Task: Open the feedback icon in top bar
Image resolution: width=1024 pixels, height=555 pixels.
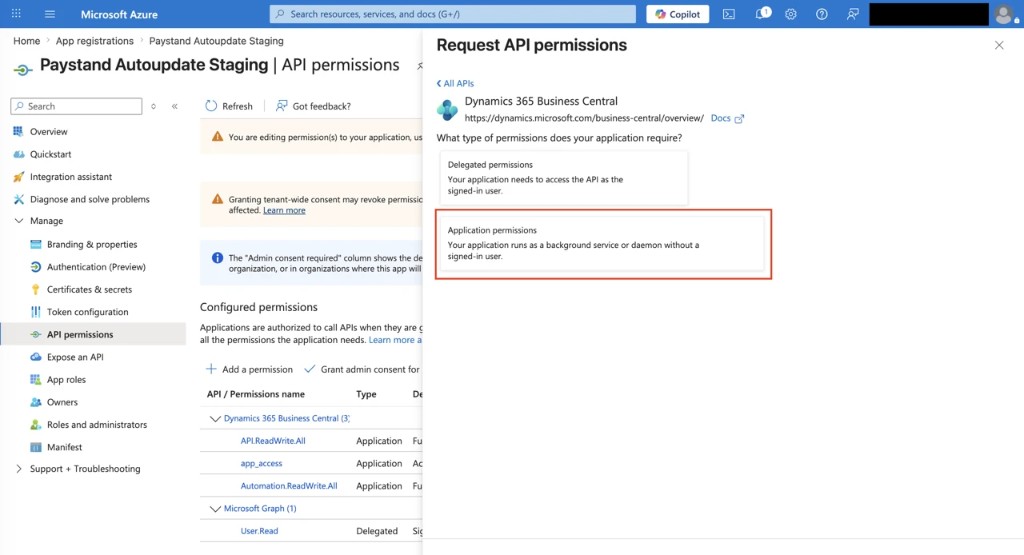Action: (852, 14)
